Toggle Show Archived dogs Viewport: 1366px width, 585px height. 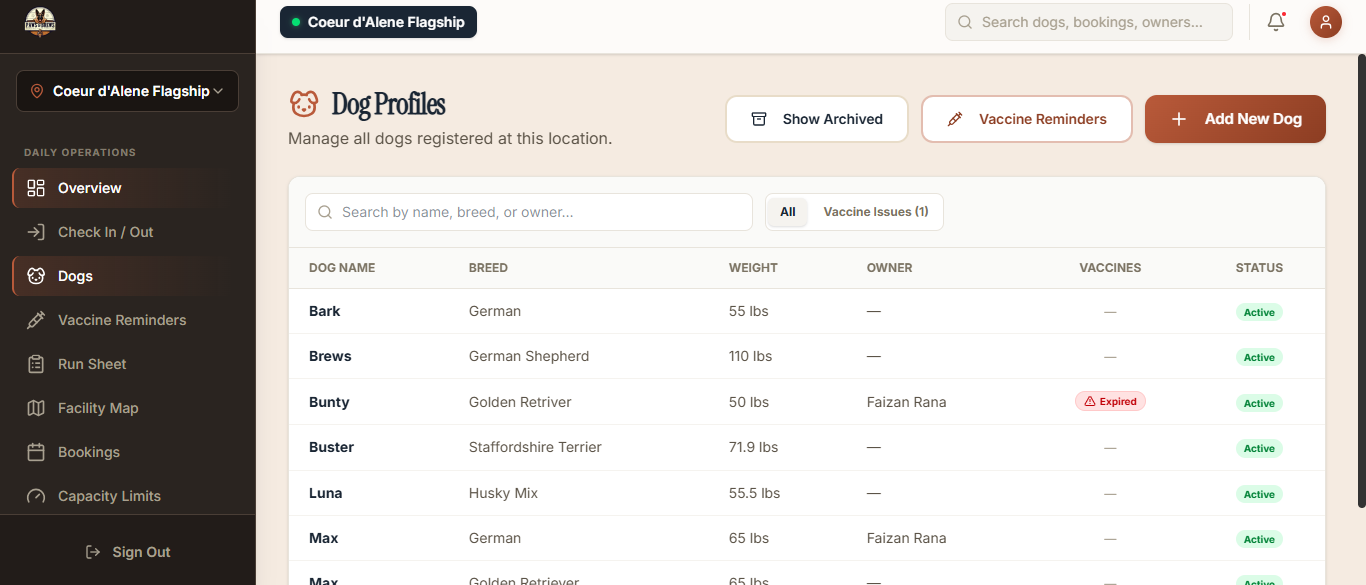816,118
